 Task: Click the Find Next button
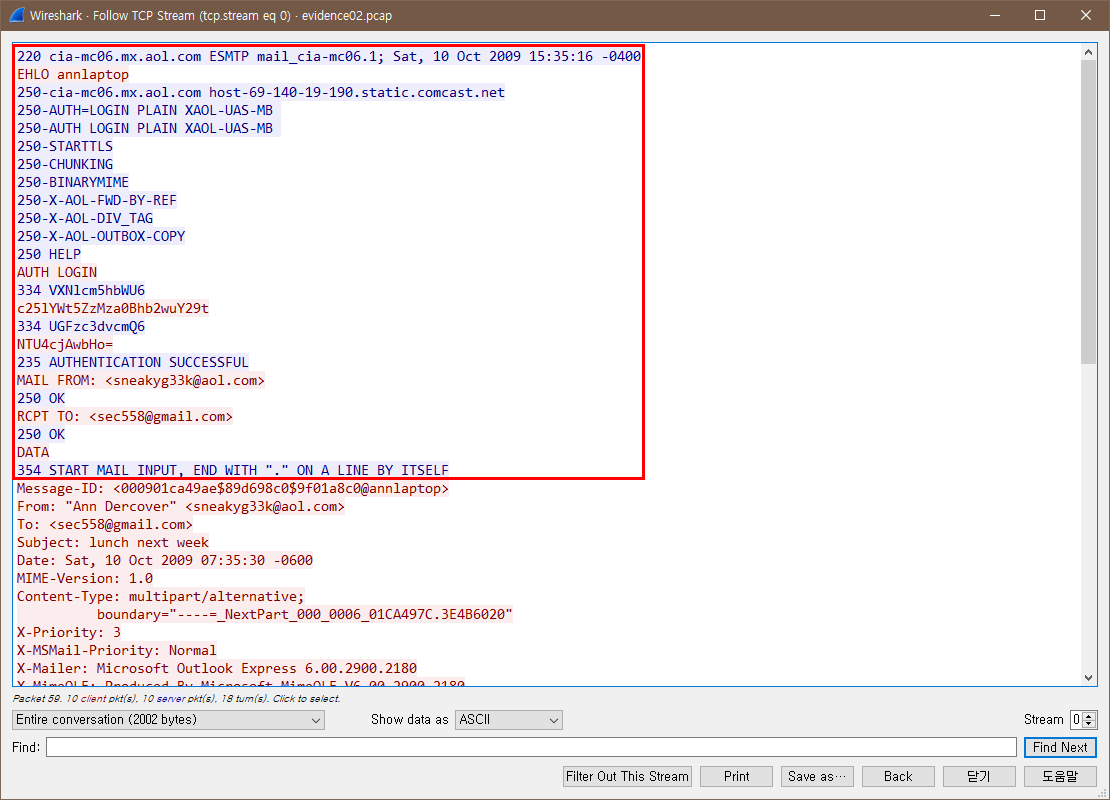(1060, 747)
